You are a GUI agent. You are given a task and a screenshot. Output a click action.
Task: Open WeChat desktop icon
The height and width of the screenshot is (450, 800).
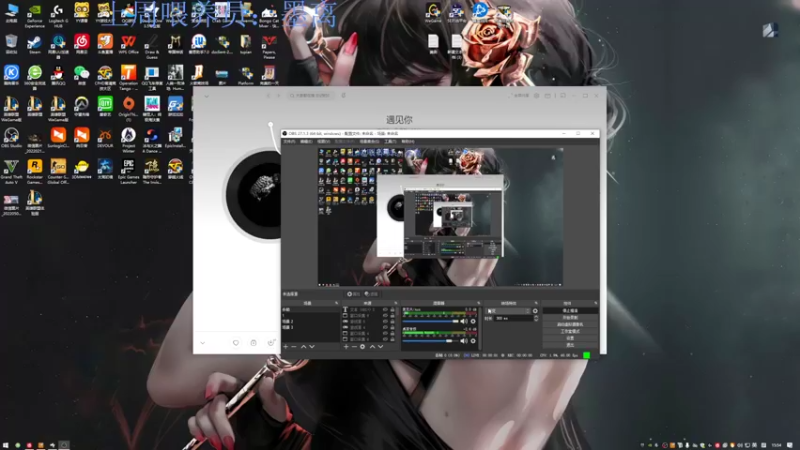81,75
